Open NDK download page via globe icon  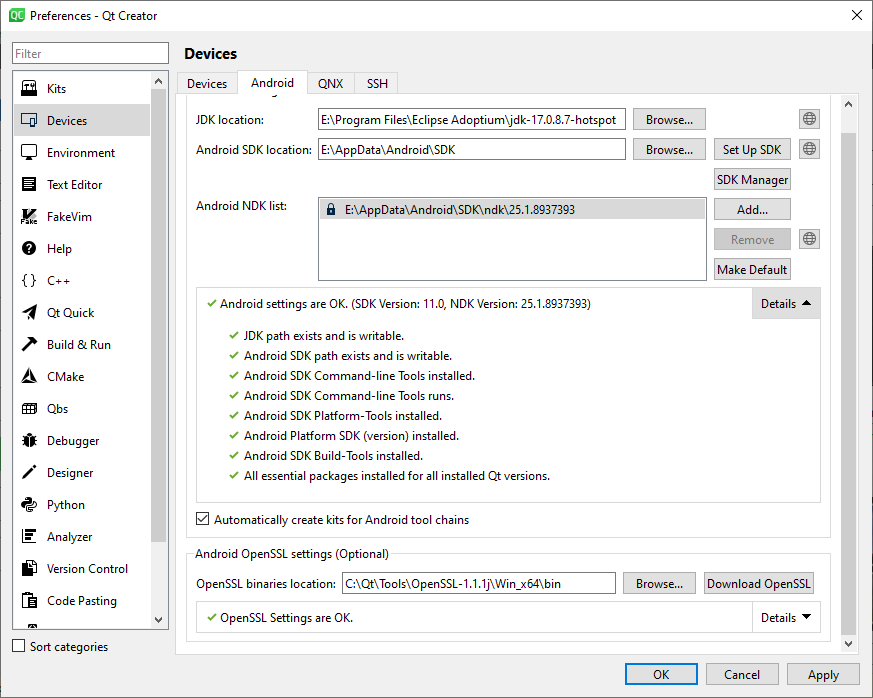(810, 239)
